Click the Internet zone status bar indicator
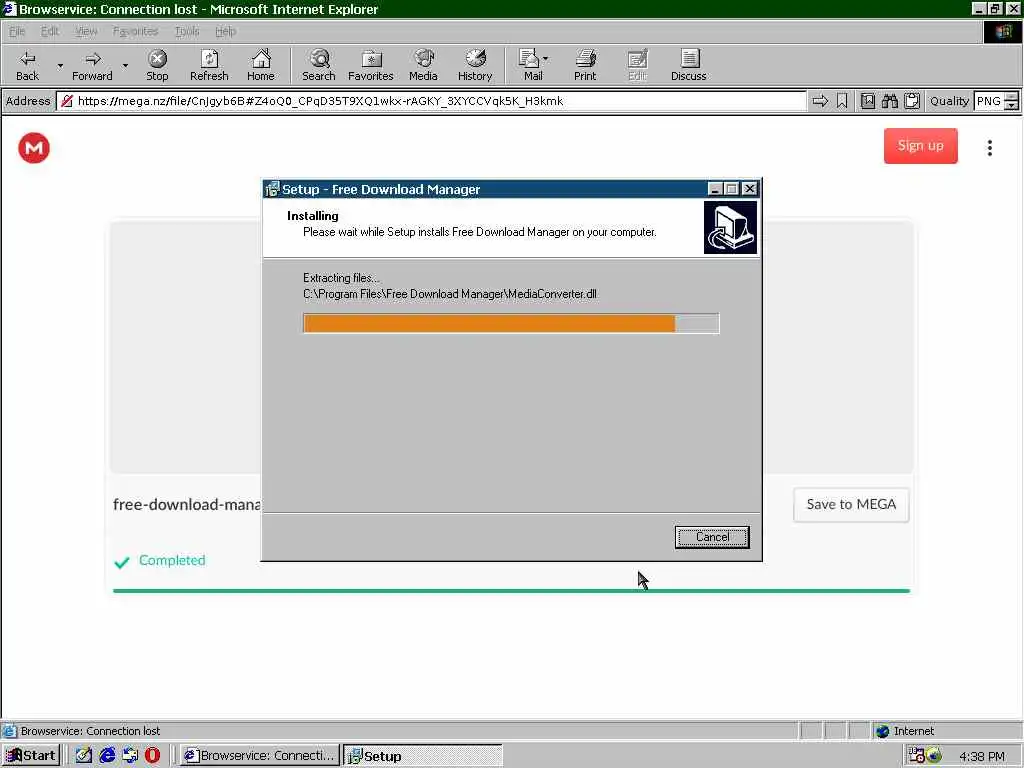The image size is (1024, 768). coord(904,731)
